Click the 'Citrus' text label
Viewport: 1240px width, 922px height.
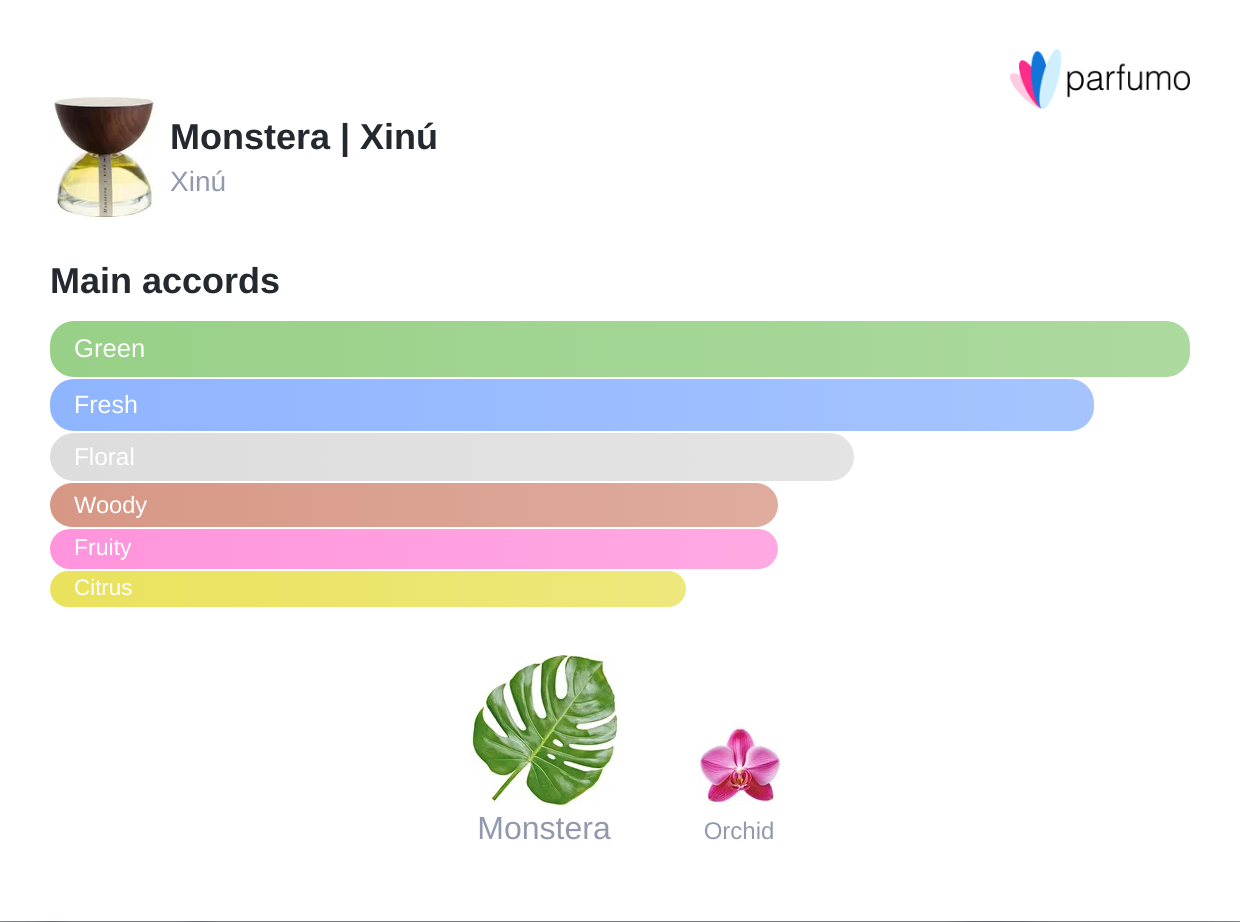point(103,588)
